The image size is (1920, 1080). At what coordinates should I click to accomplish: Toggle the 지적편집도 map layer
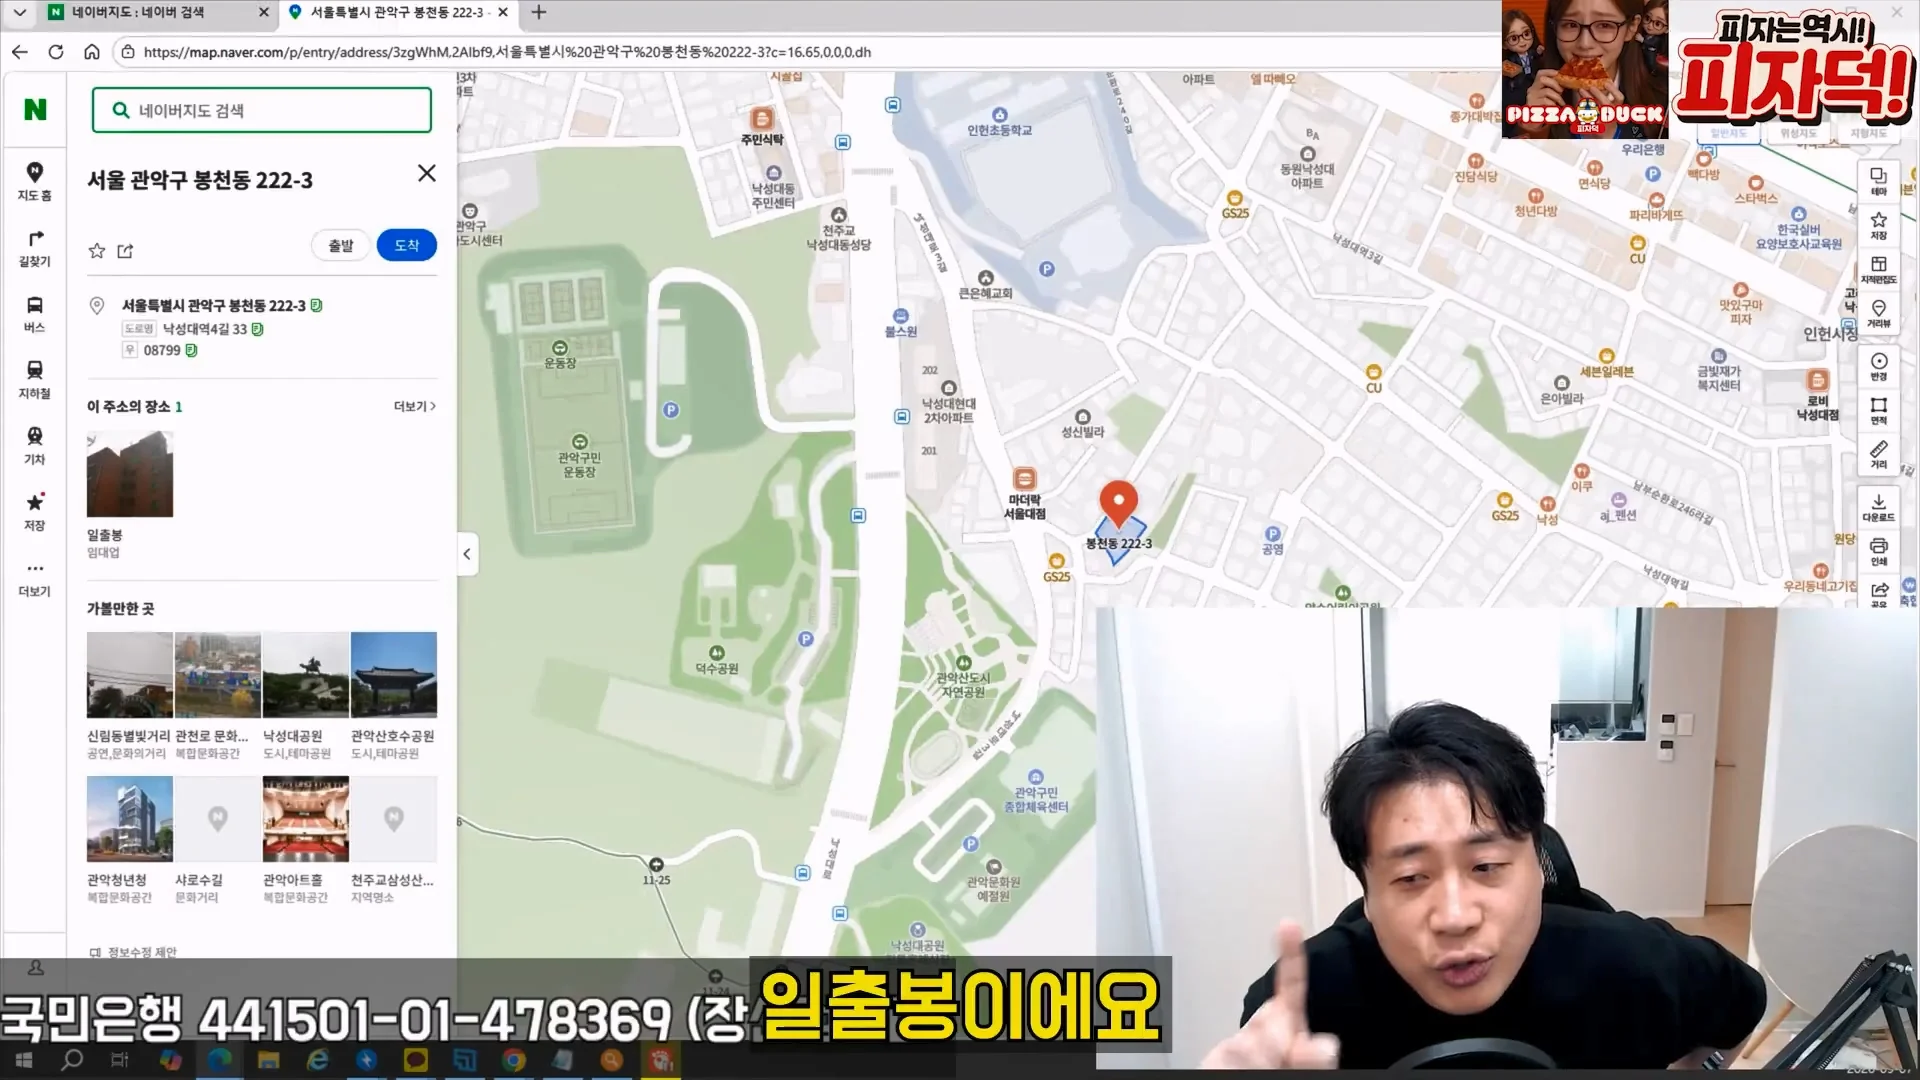click(1878, 269)
